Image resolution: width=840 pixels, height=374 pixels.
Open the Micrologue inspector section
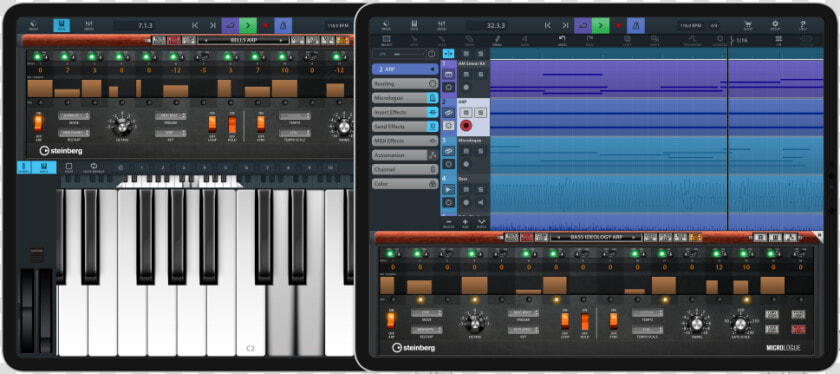(405, 98)
